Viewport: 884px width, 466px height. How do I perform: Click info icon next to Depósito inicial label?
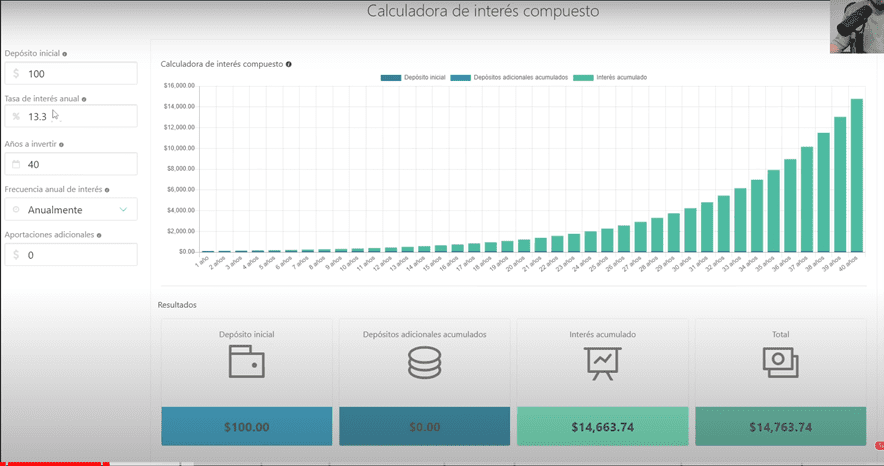[65, 54]
